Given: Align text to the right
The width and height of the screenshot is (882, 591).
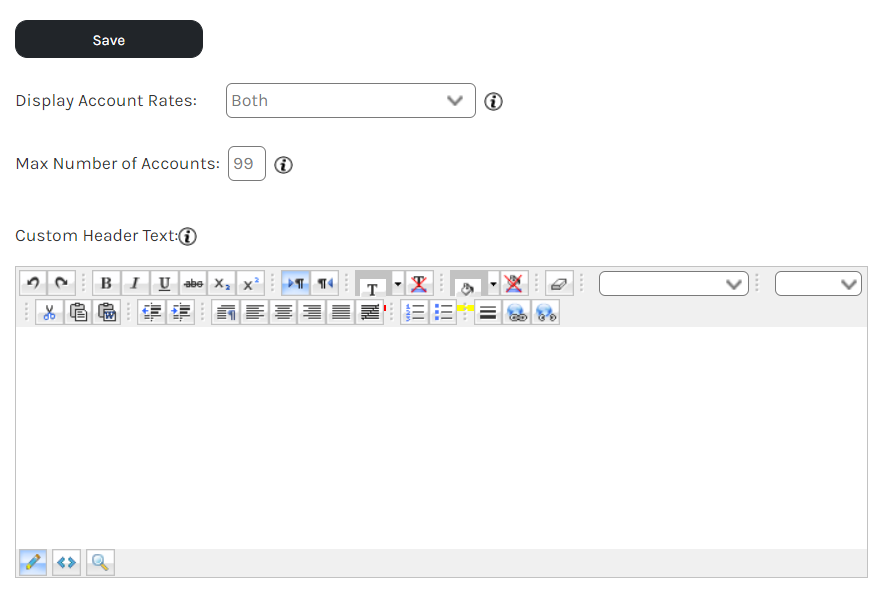Looking at the screenshot, I should pos(312,312).
